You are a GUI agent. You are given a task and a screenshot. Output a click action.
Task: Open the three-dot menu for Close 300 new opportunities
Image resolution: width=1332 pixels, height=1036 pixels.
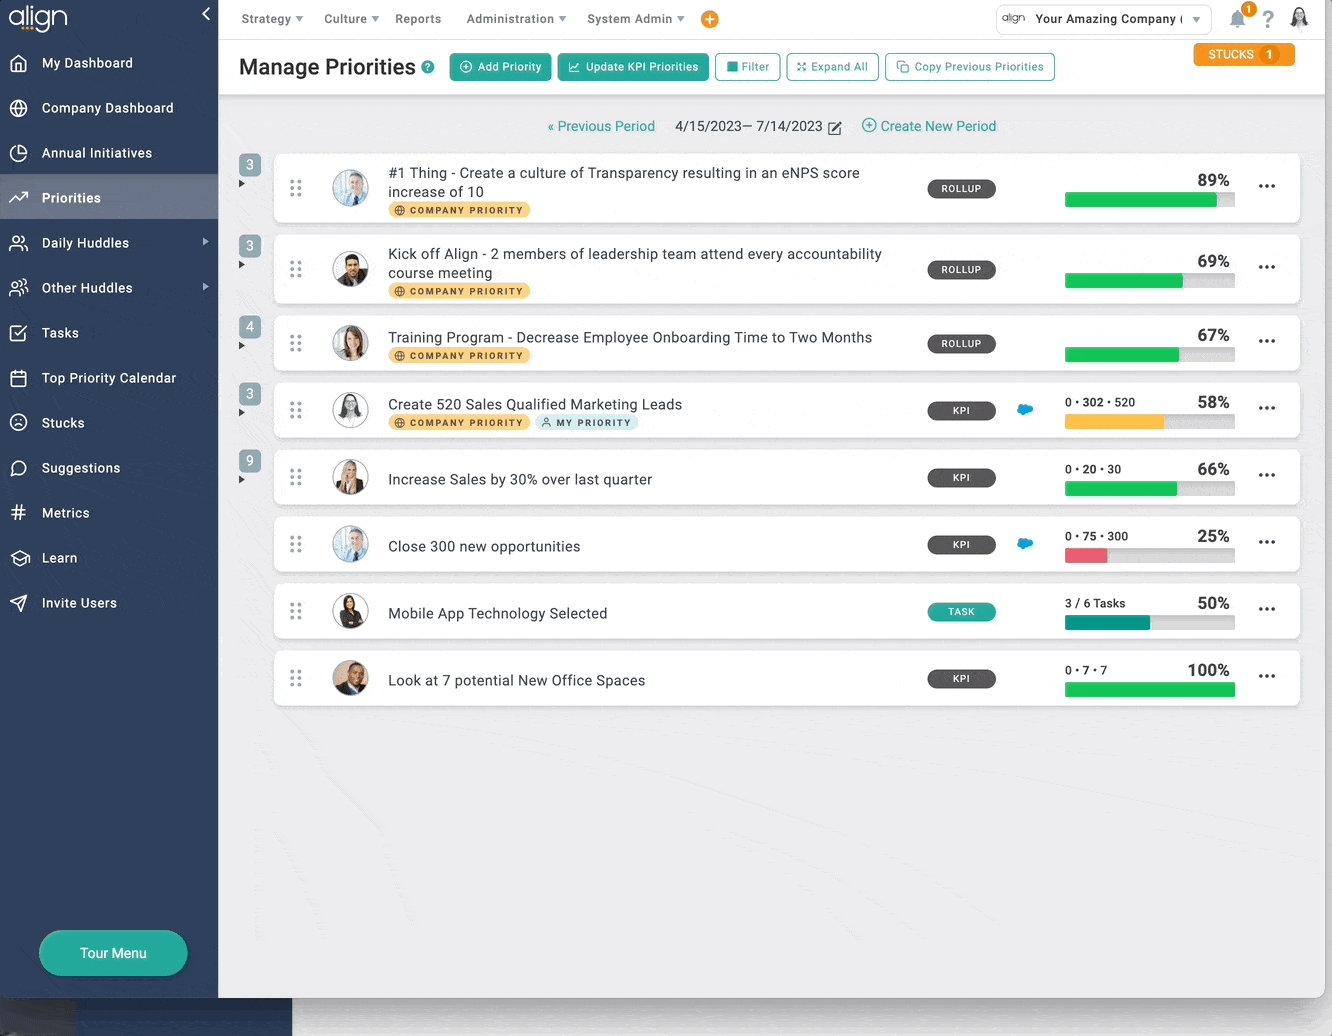pyautogui.click(x=1266, y=542)
